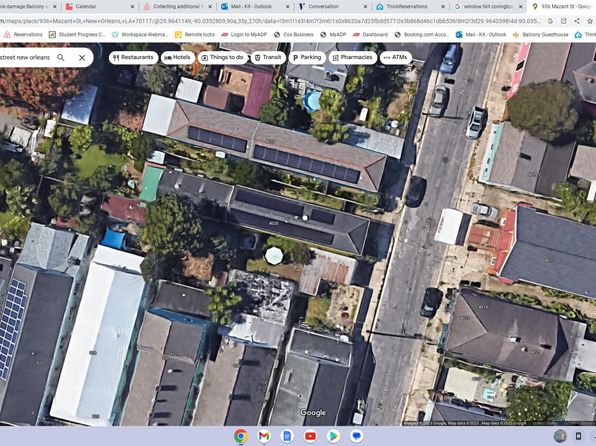The image size is (596, 446).
Task: Filter map by Pharmacies
Action: coord(353,57)
